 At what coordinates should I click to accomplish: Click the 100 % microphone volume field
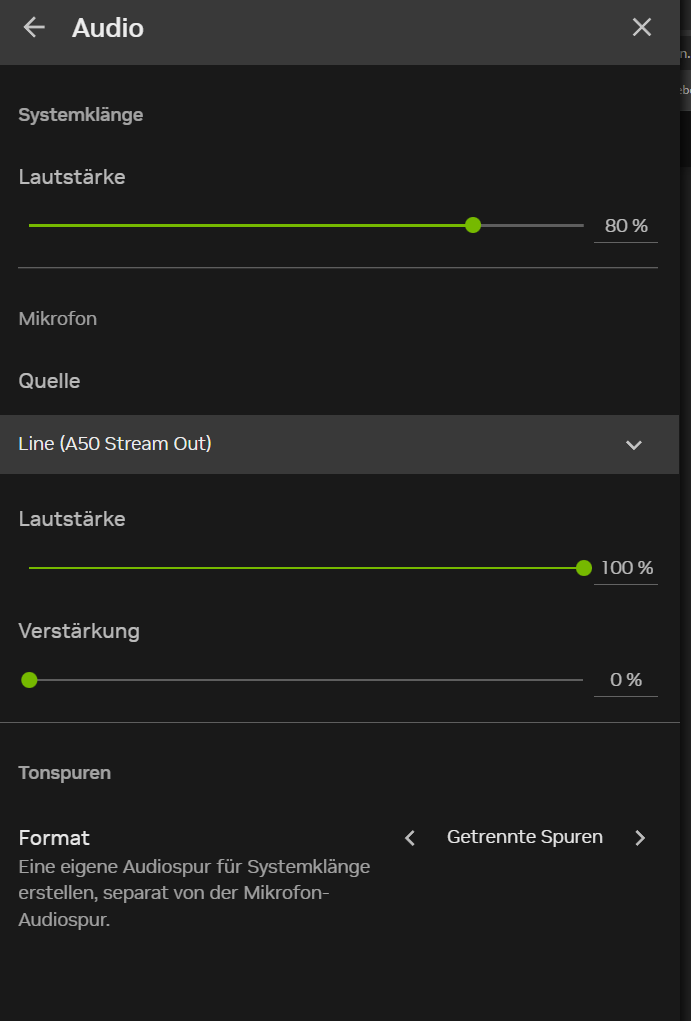pyautogui.click(x=626, y=568)
